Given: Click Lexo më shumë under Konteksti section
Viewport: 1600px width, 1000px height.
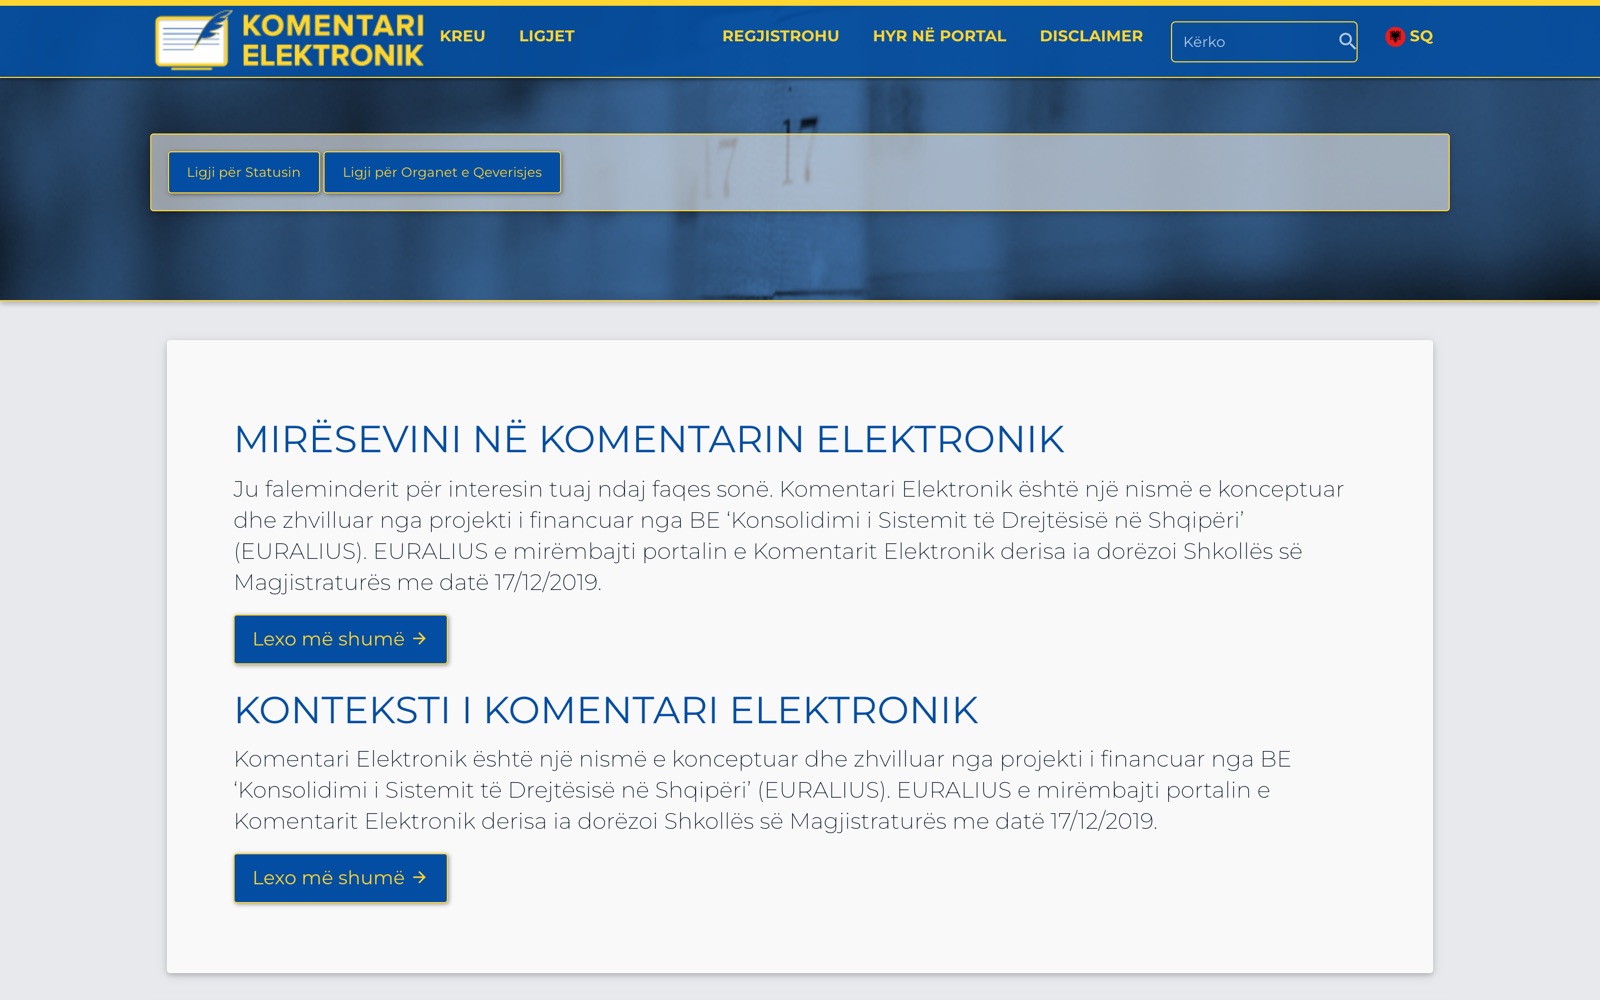Looking at the screenshot, I should tap(340, 878).
